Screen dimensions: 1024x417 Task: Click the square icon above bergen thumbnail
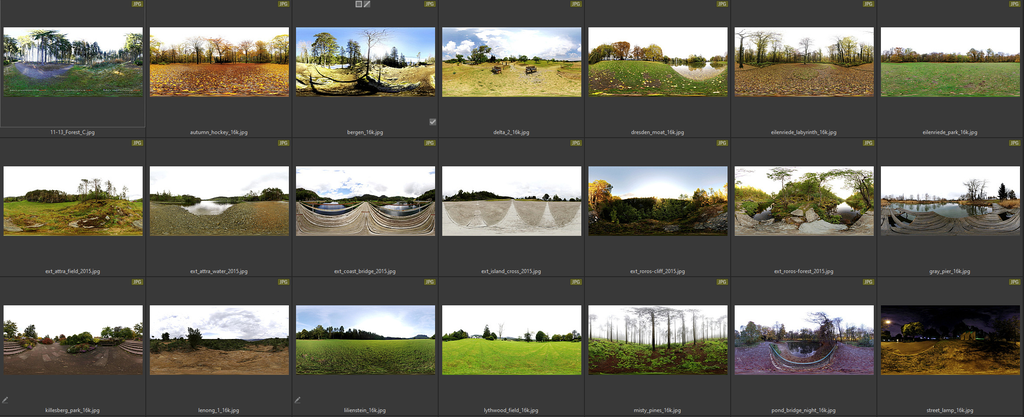tap(359, 4)
